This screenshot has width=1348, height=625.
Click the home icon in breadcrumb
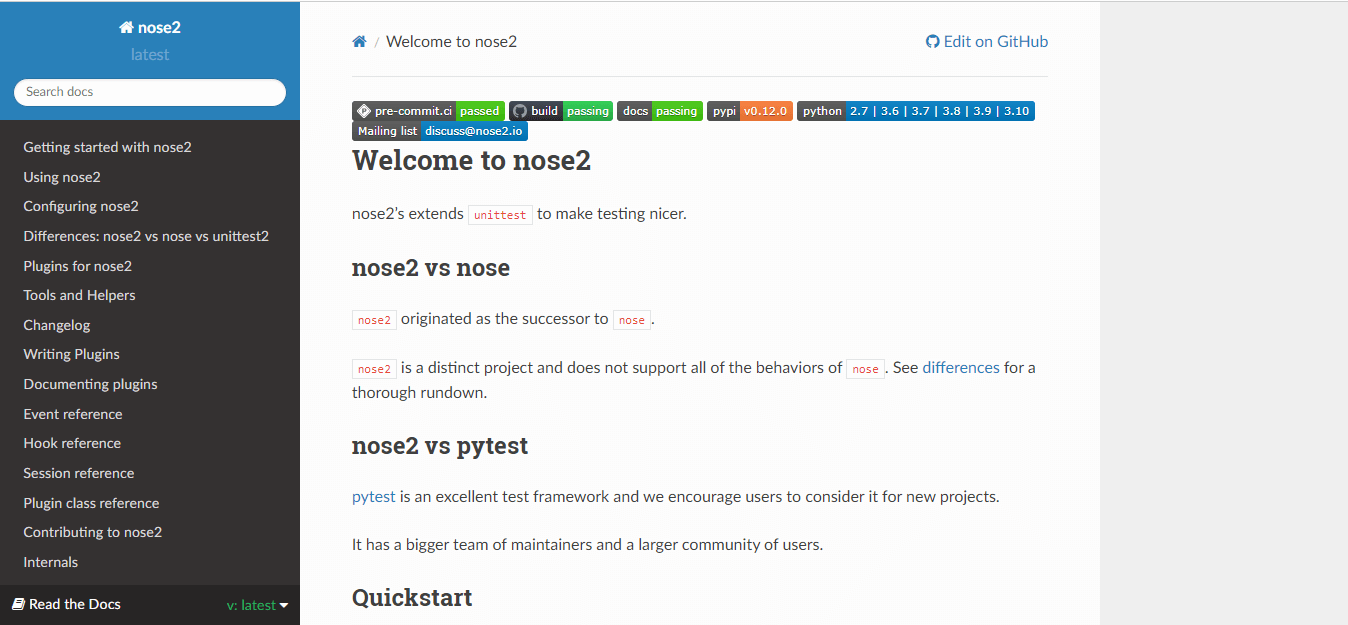point(359,42)
